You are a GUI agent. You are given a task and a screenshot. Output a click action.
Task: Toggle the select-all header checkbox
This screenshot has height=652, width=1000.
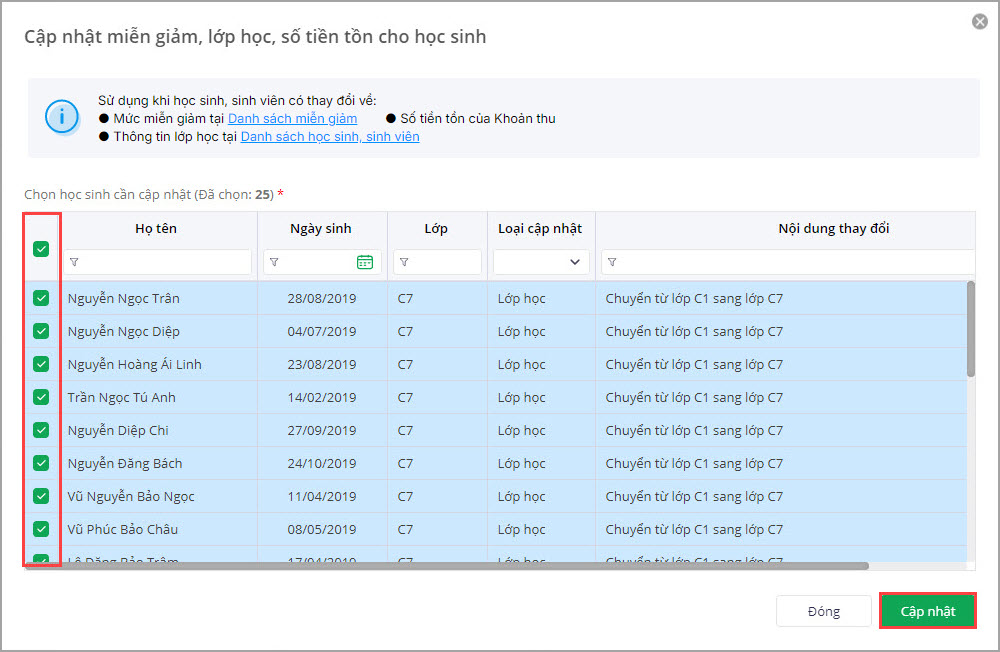coord(41,249)
